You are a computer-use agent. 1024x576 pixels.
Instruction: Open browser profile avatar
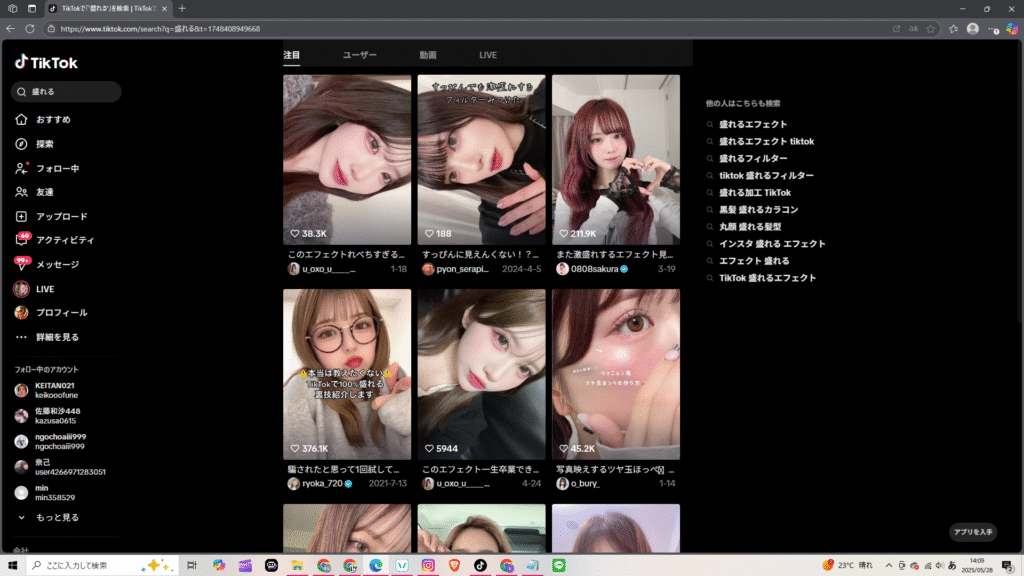pyautogui.click(x=972, y=29)
